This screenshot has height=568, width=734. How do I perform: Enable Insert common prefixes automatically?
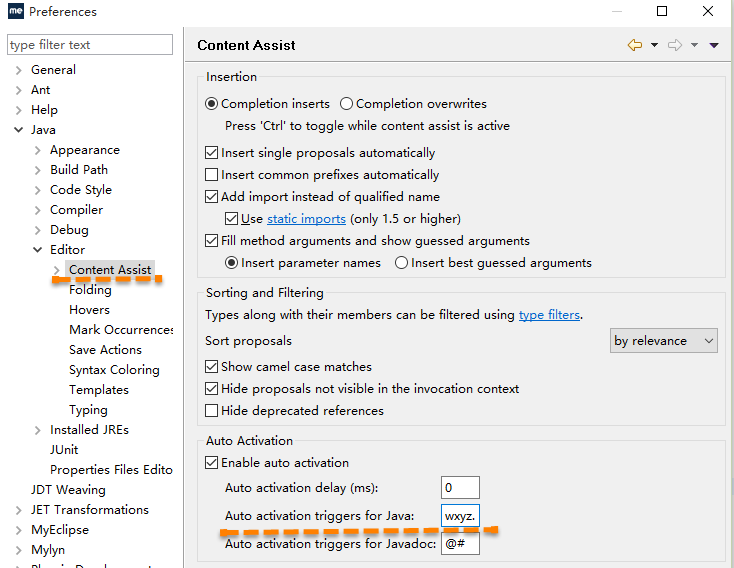pyautogui.click(x=212, y=175)
